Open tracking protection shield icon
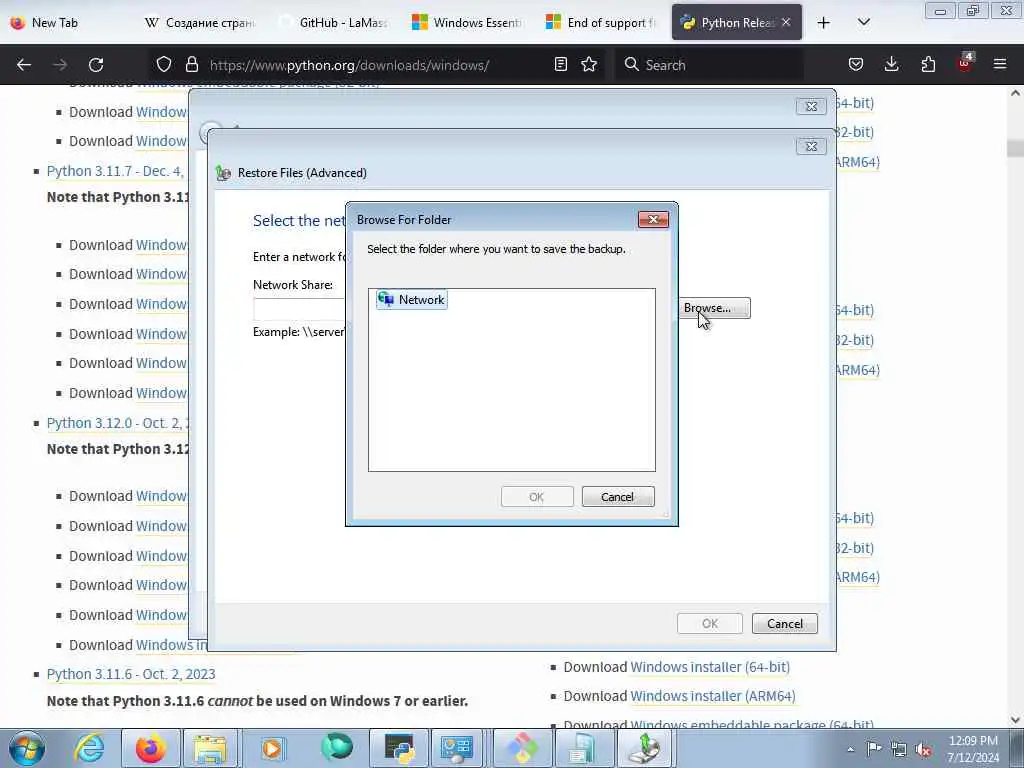This screenshot has height=768, width=1024. [164, 65]
